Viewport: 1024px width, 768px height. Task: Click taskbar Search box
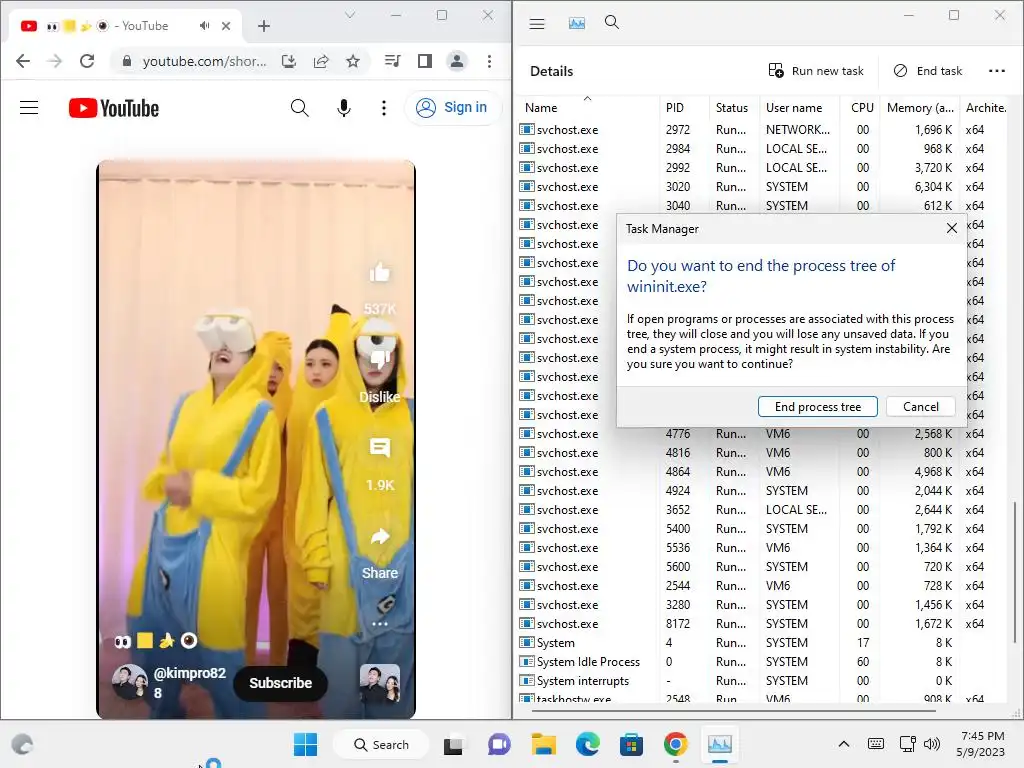click(381, 744)
